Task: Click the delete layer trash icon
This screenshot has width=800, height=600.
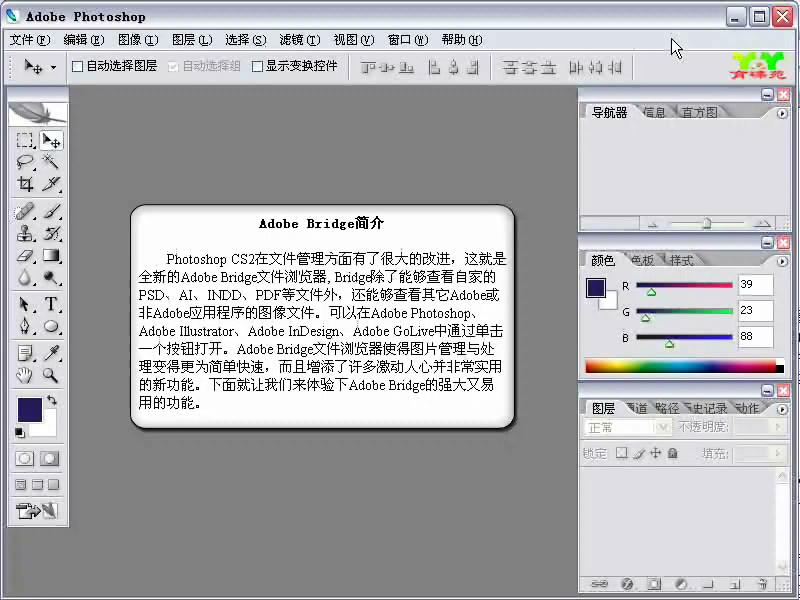Action: point(762,584)
